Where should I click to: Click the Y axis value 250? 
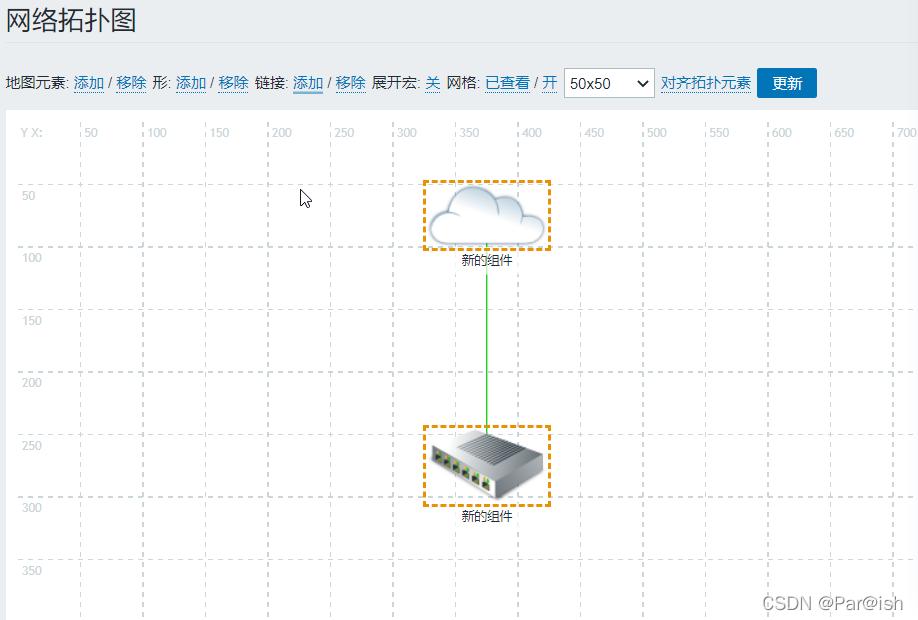click(x=32, y=446)
